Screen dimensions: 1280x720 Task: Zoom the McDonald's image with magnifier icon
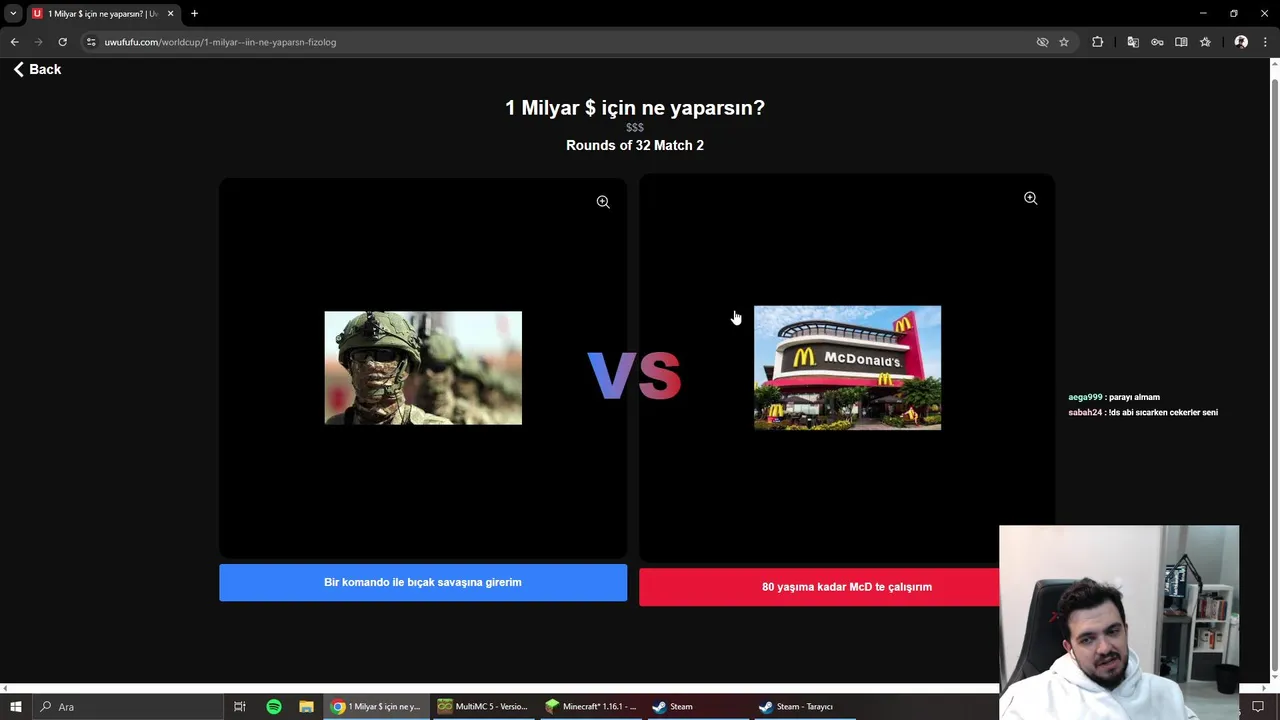pyautogui.click(x=1030, y=198)
